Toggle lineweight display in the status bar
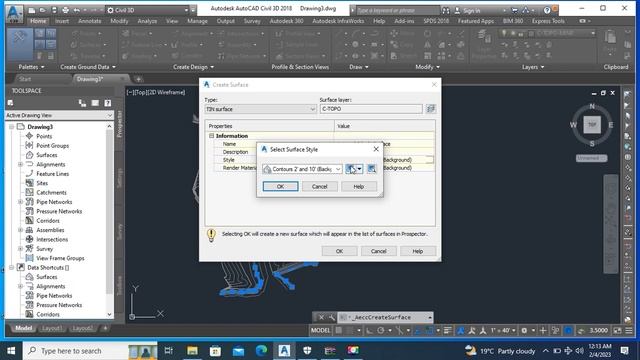The image size is (640, 360). tap(448, 330)
